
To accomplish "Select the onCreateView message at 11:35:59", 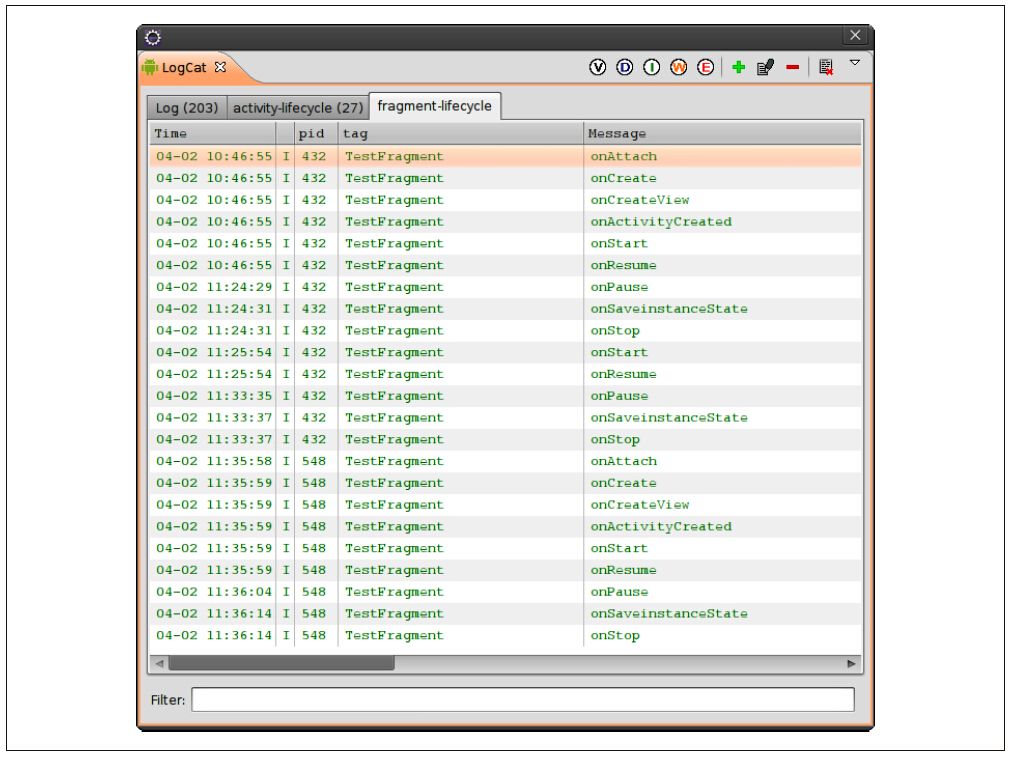I will pos(640,505).
